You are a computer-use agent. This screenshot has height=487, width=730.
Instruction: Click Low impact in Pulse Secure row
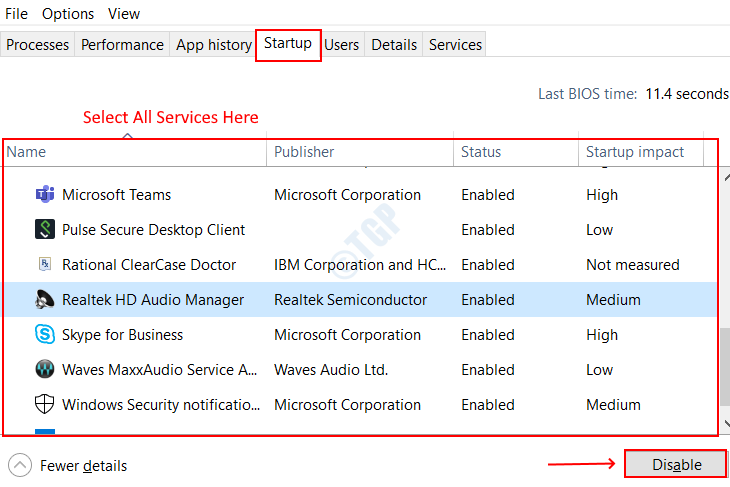600,230
